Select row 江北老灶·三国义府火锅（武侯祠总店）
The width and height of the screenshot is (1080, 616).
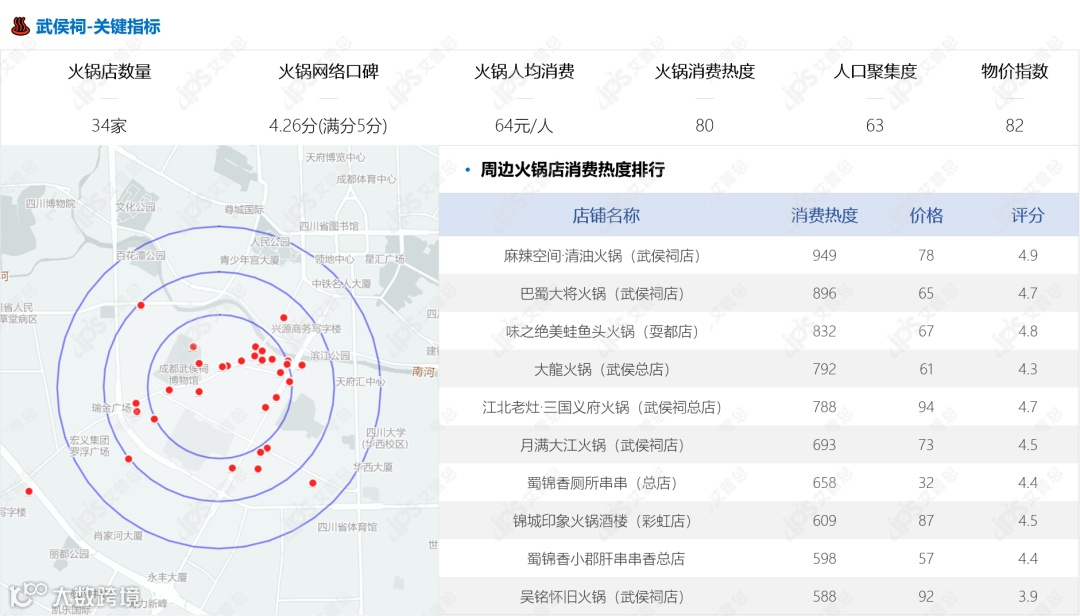pos(759,407)
